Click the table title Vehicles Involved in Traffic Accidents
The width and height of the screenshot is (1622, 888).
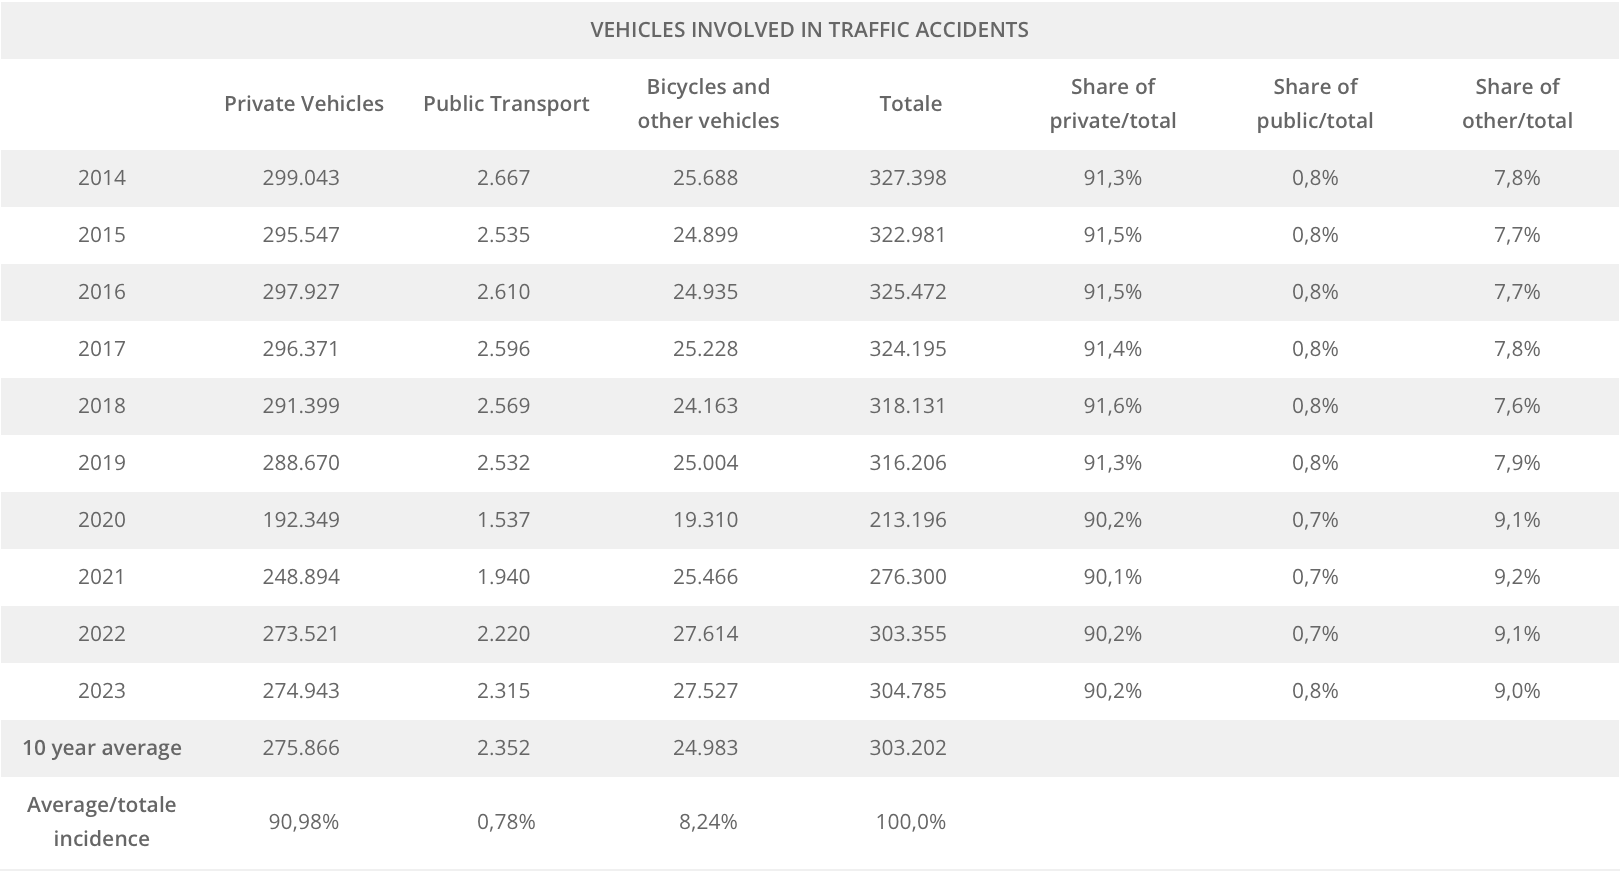pyautogui.click(x=809, y=30)
